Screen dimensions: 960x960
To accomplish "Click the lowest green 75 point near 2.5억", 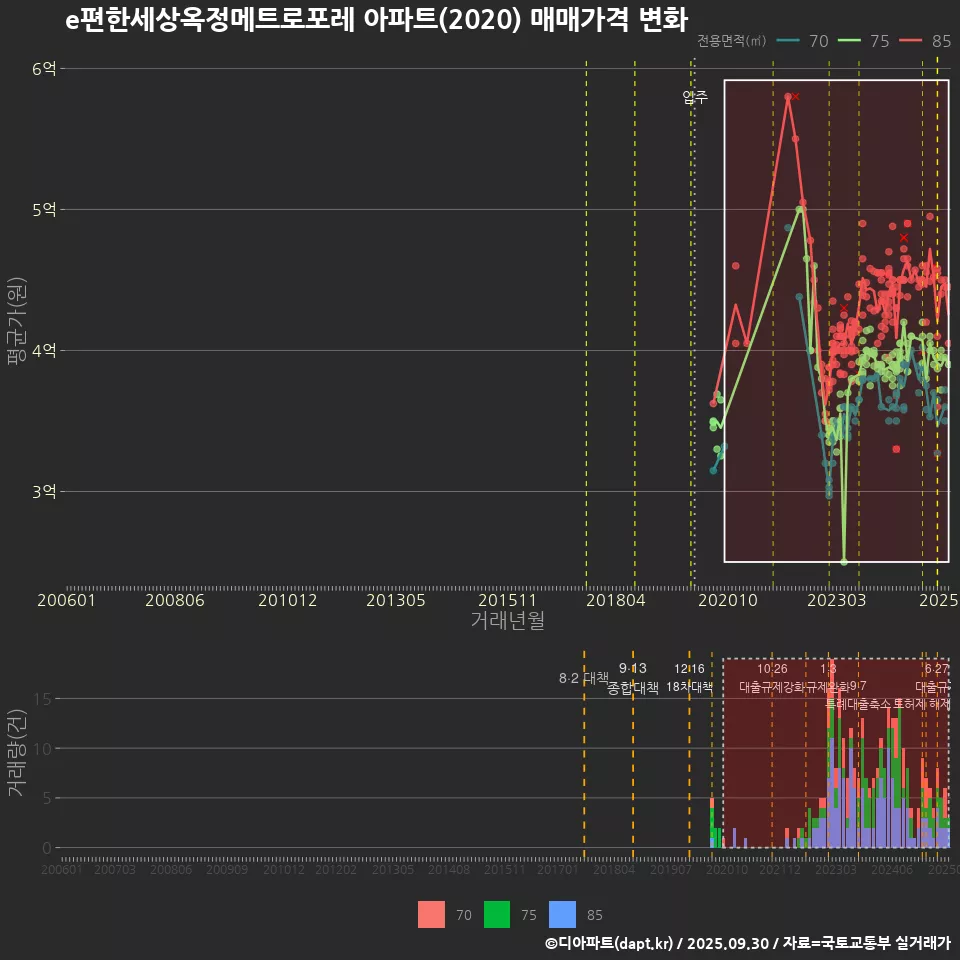I will tap(844, 561).
